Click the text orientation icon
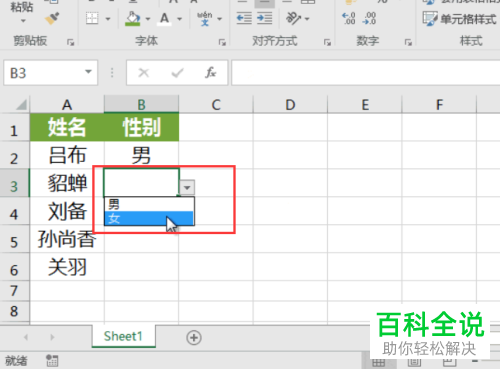The height and width of the screenshot is (369, 500). pos(293,18)
